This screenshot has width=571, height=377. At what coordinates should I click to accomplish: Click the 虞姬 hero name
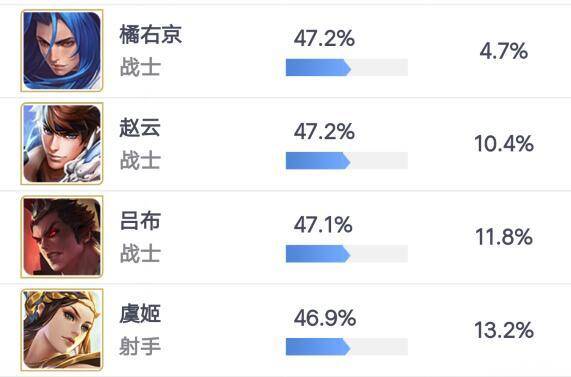pos(140,314)
